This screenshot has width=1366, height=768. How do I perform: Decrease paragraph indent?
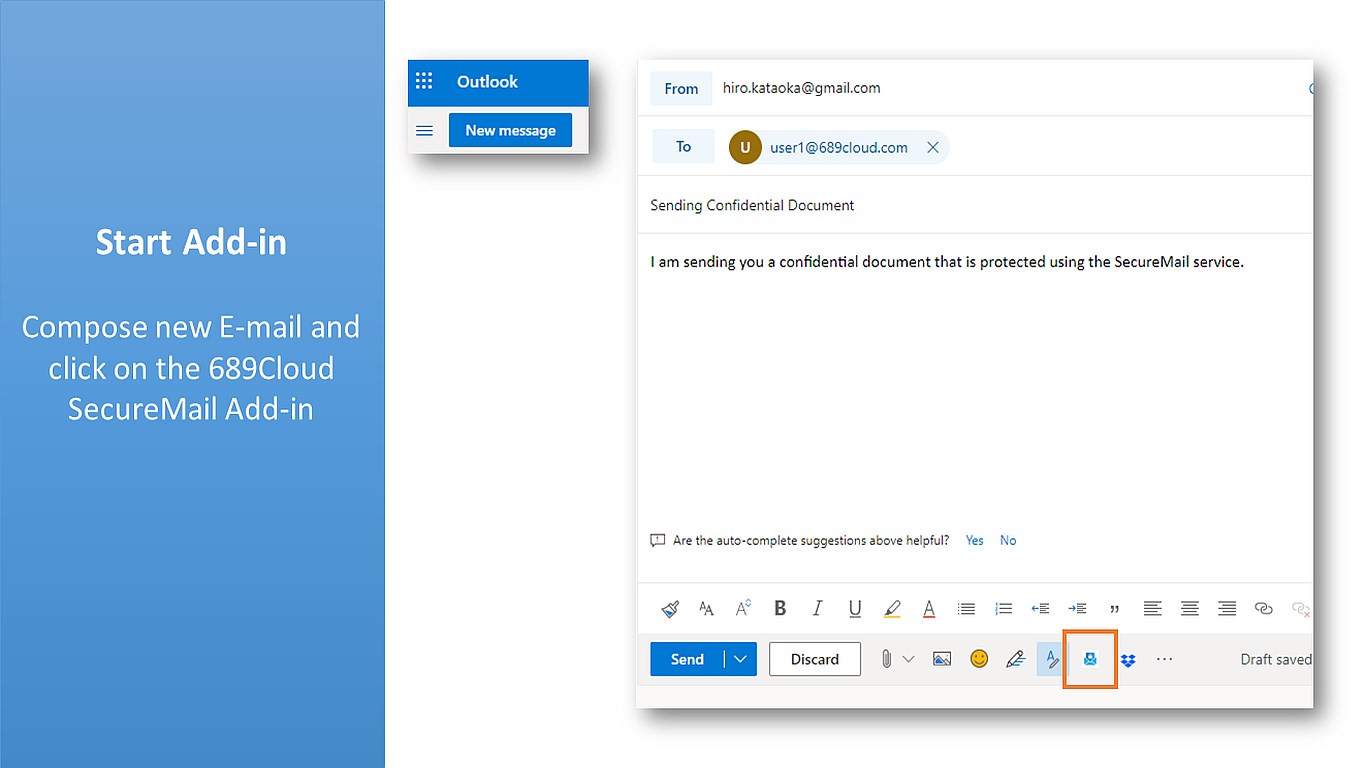tap(1040, 608)
